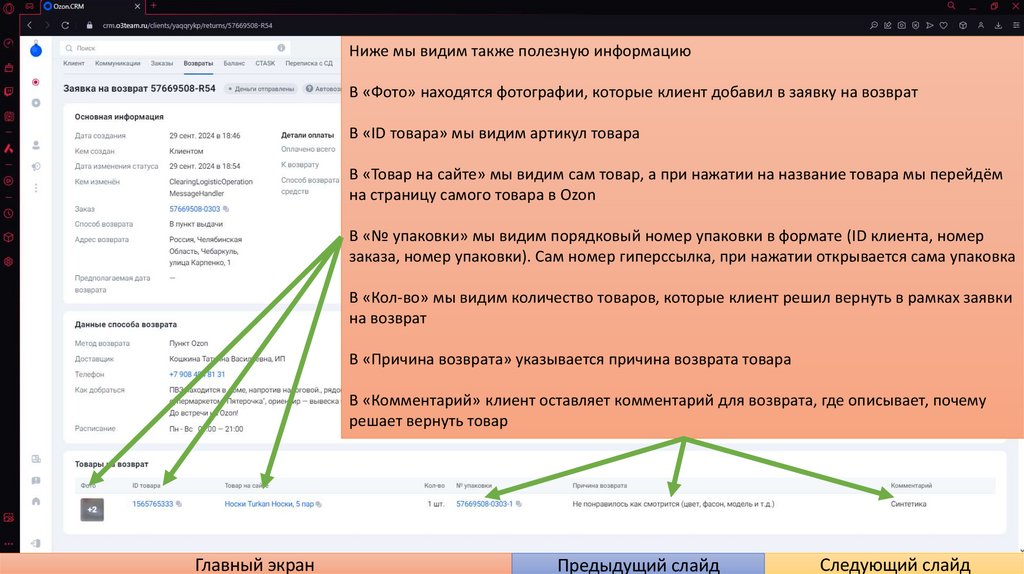Open a new browser tab with plus

point(153,6)
